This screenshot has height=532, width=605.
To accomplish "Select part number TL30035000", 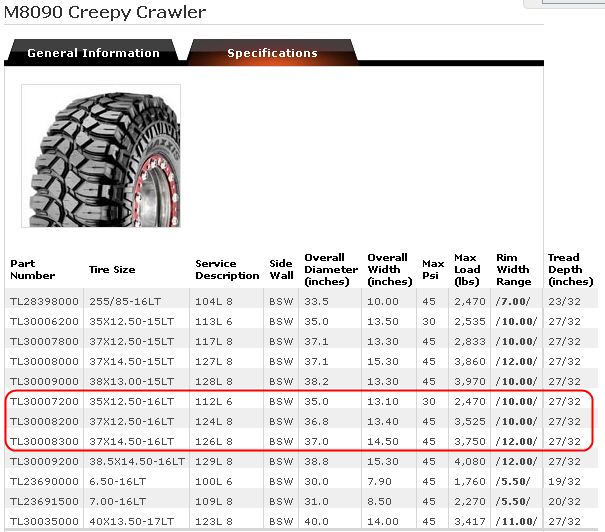I will (x=43, y=522).
